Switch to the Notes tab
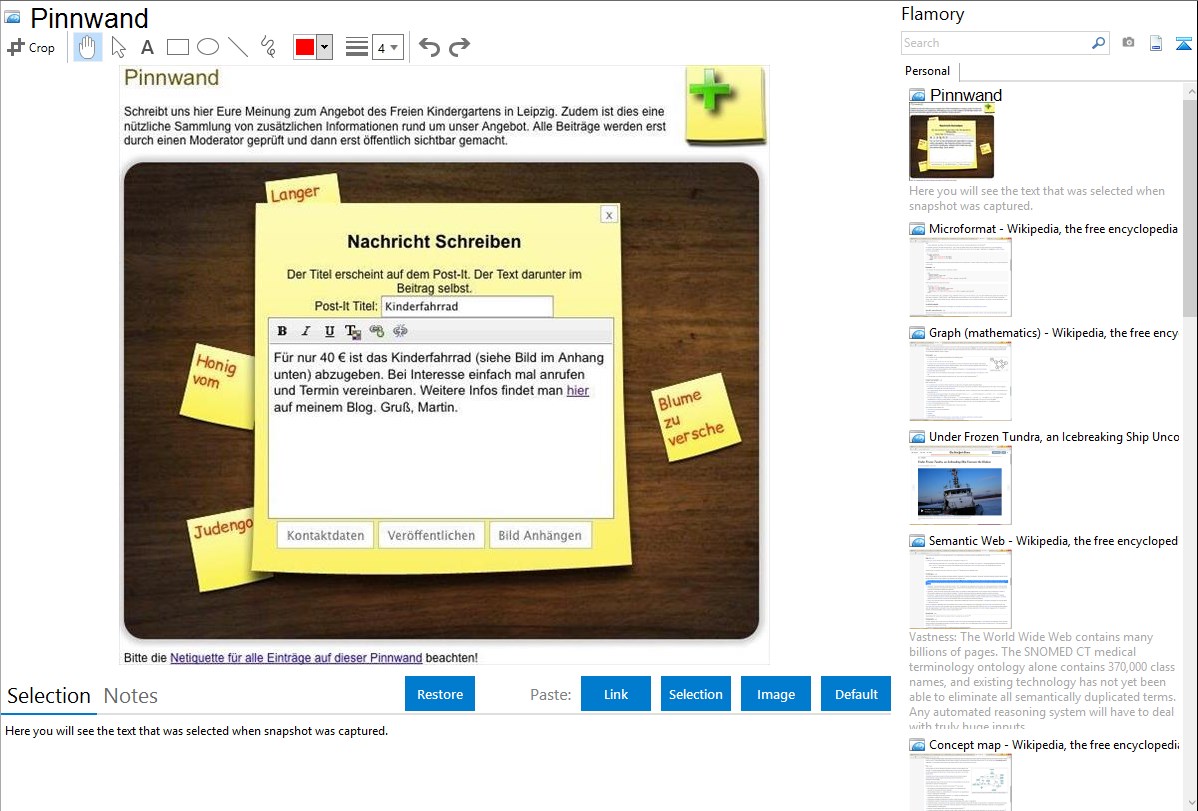Screen dimensions: 1198x811 131,696
